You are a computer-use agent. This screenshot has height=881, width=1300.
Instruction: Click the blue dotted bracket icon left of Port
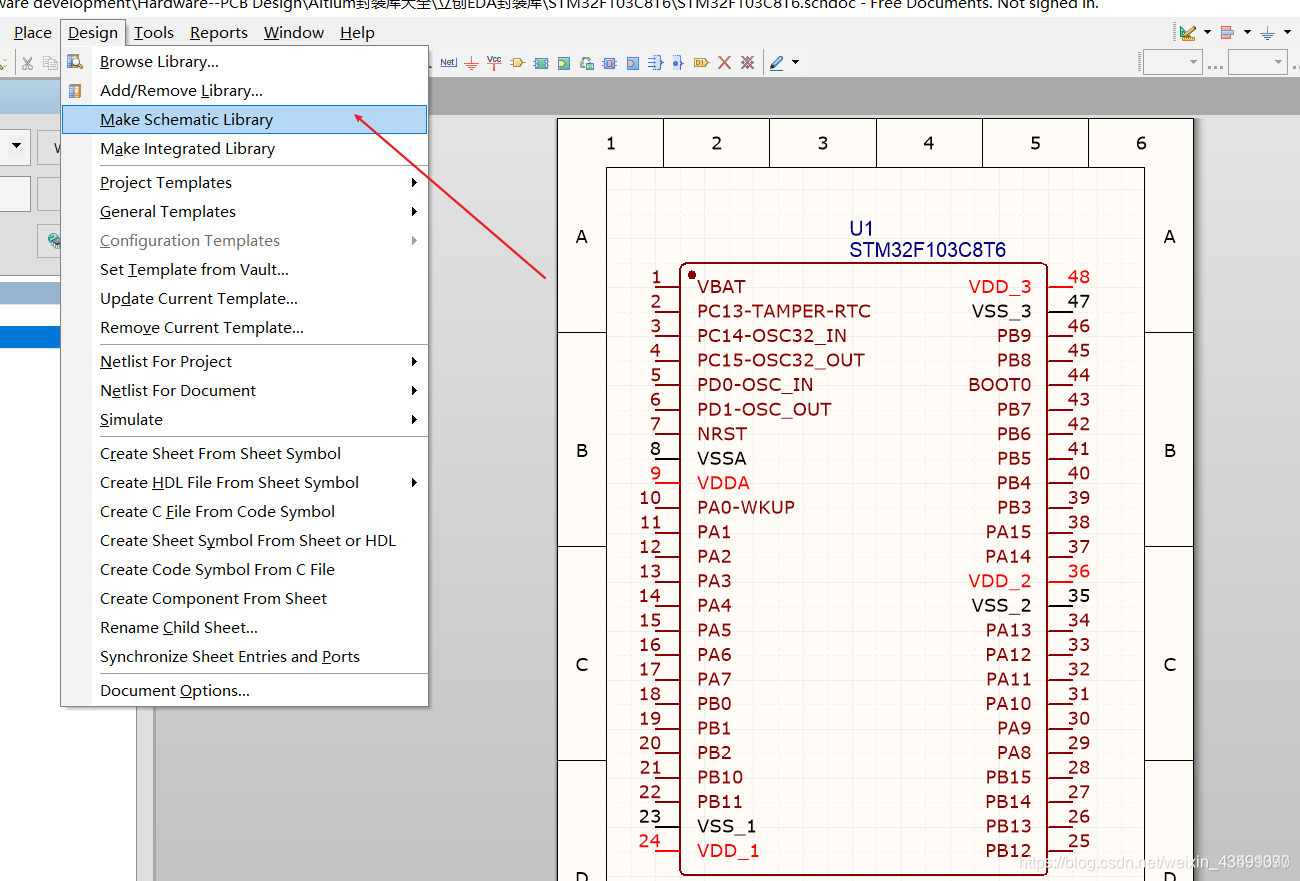click(678, 62)
